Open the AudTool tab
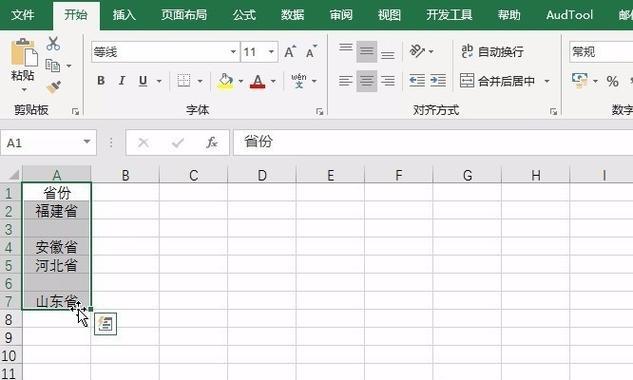Screen dimensions: 633x380 pos(569,15)
